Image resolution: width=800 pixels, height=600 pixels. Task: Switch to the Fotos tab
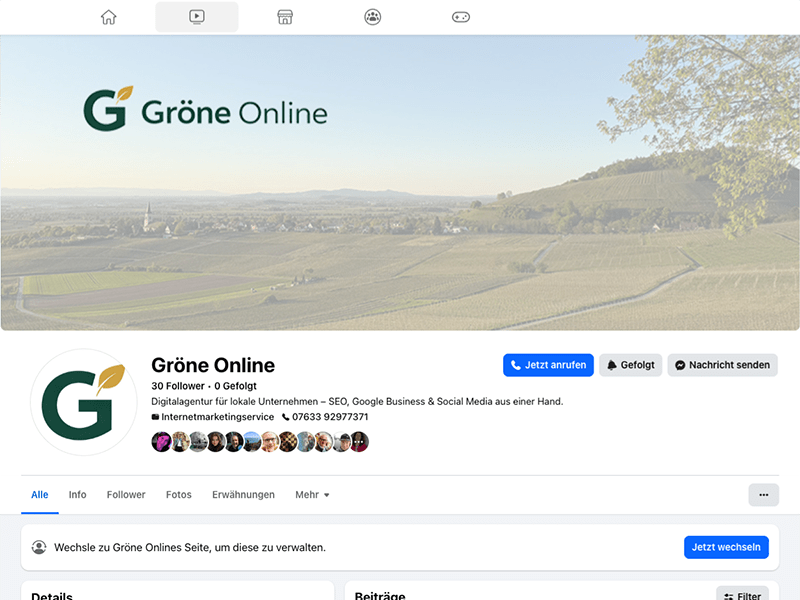(179, 495)
